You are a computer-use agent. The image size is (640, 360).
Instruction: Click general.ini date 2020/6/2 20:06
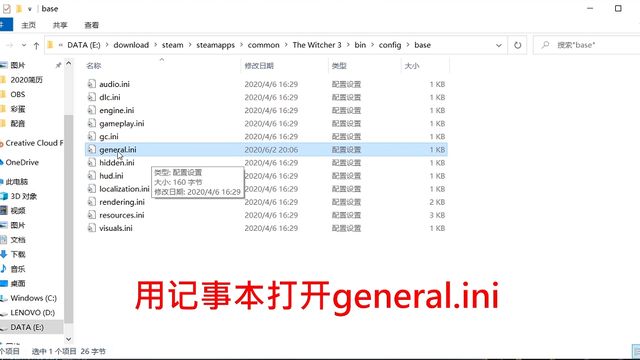[271, 150]
